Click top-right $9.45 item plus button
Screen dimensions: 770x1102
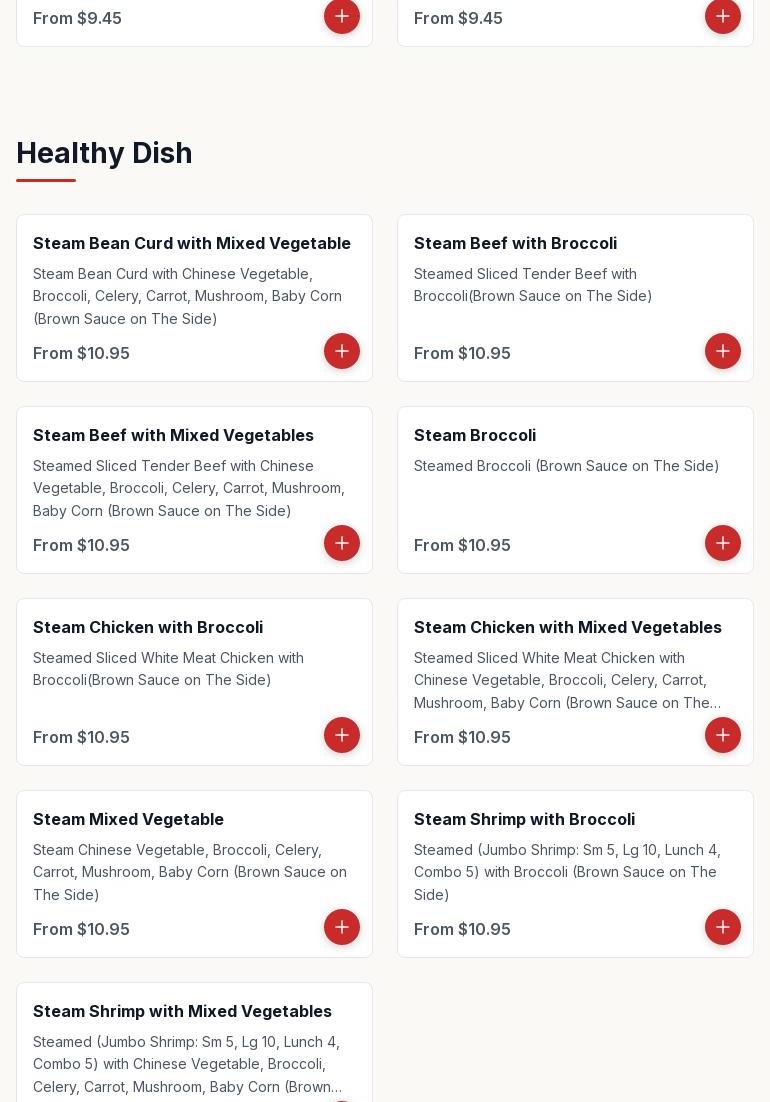[x=723, y=16]
